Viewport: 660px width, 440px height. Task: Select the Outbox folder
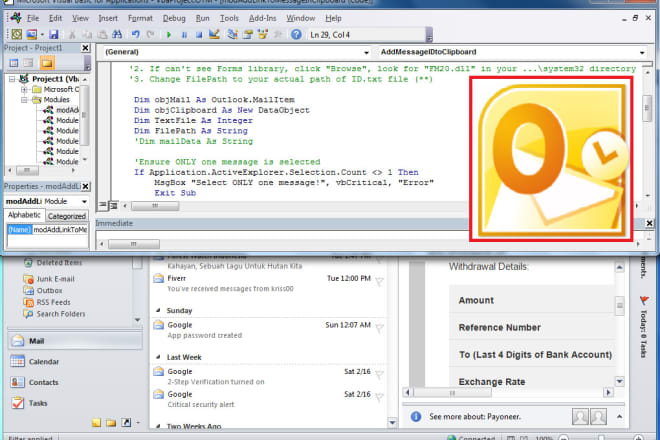click(x=43, y=291)
